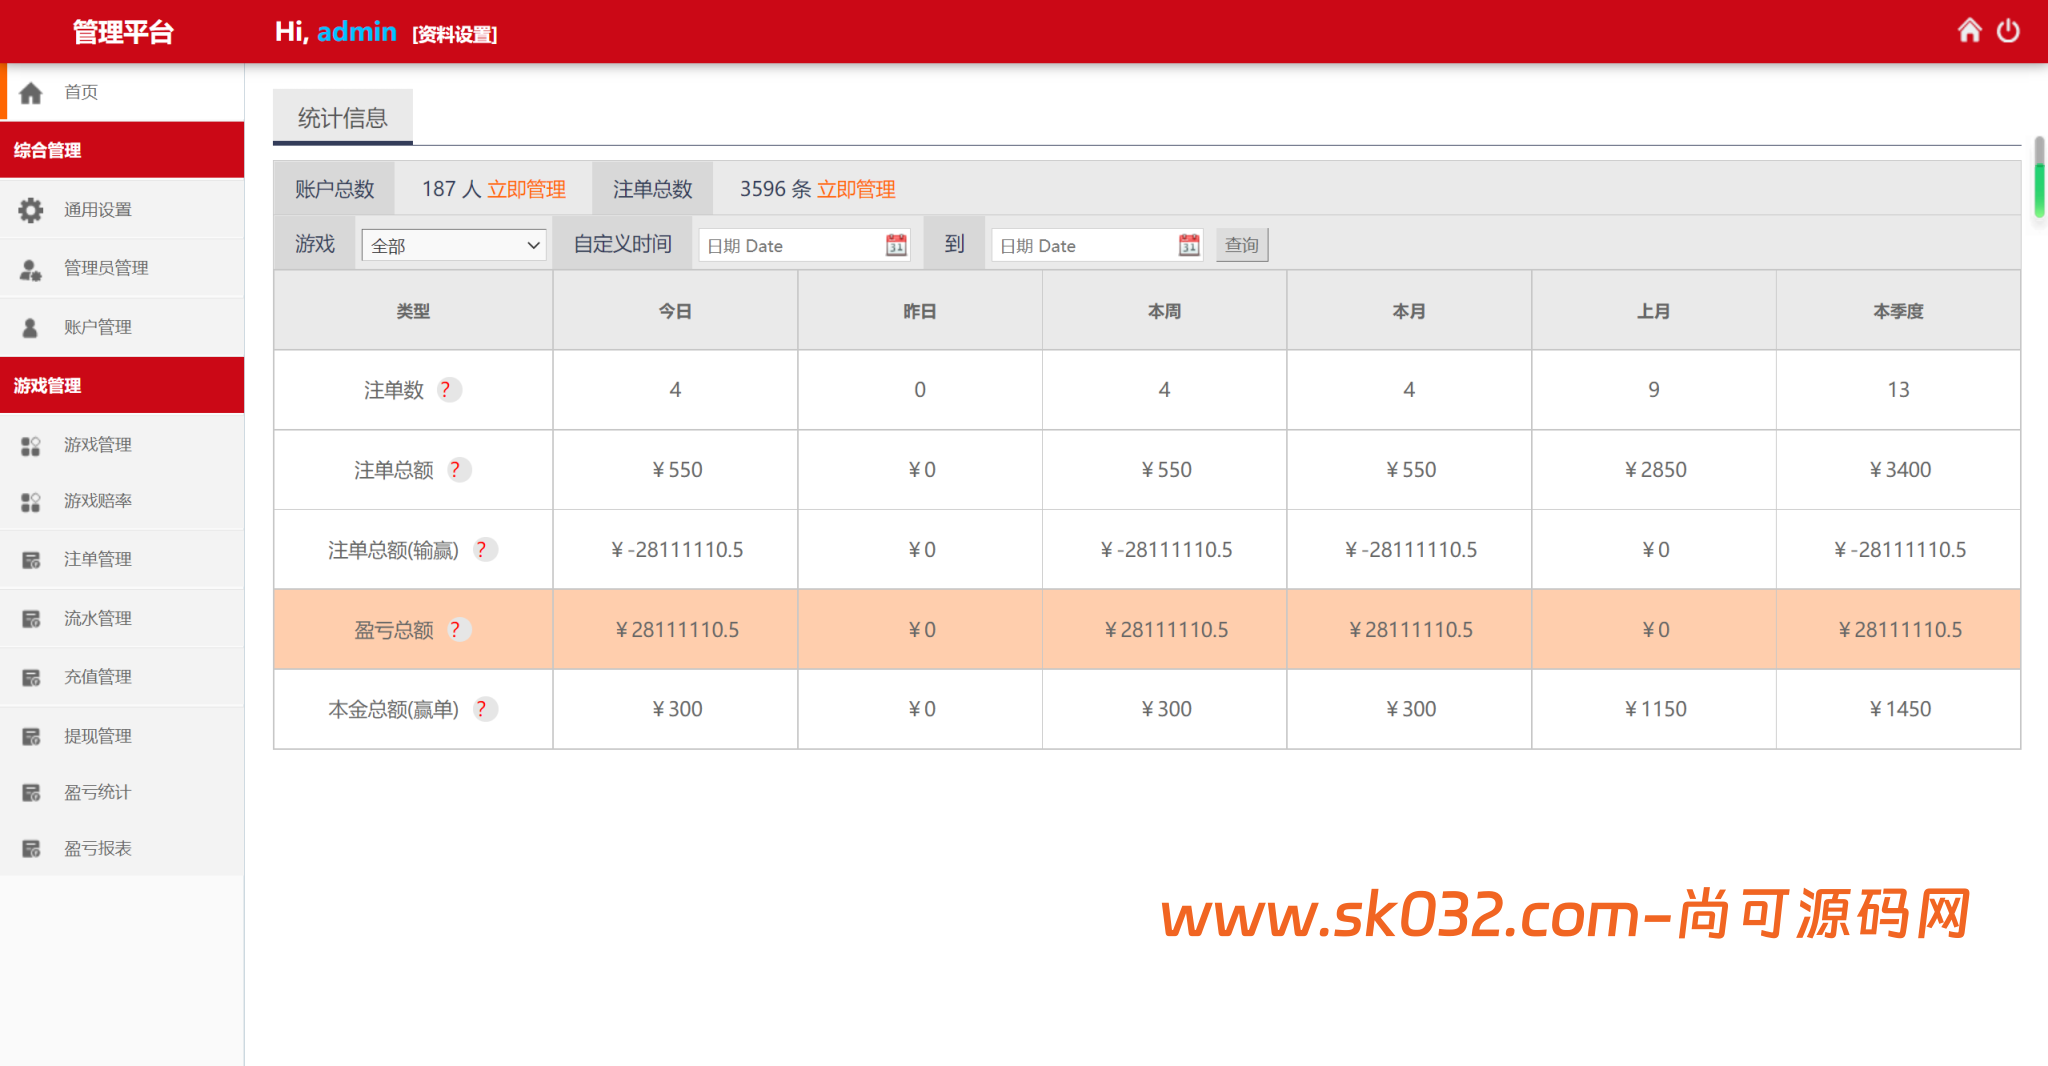Click ¥1150 in the 上月 column
The height and width of the screenshot is (1066, 2048).
pyautogui.click(x=1655, y=709)
